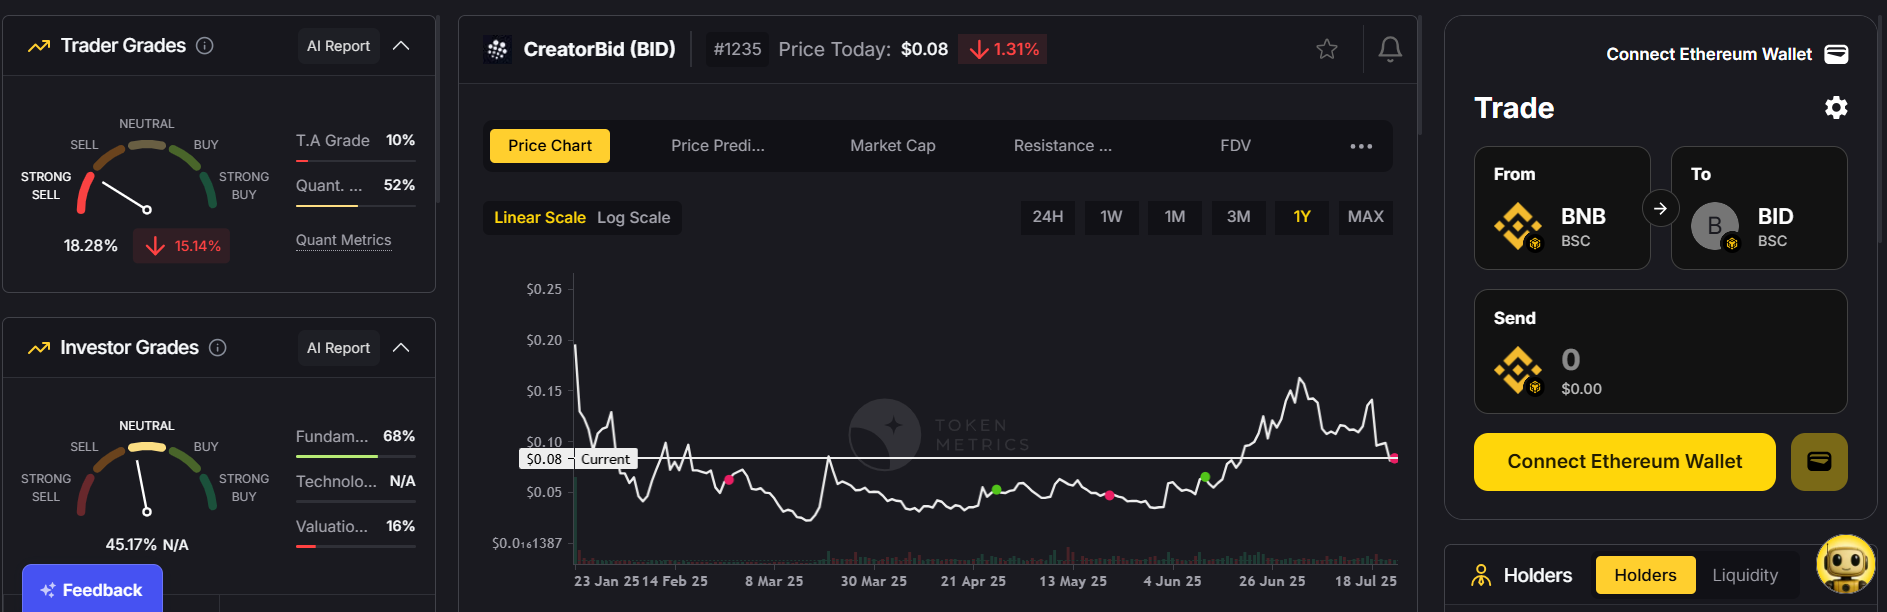Set chart range to 3M

pyautogui.click(x=1239, y=217)
